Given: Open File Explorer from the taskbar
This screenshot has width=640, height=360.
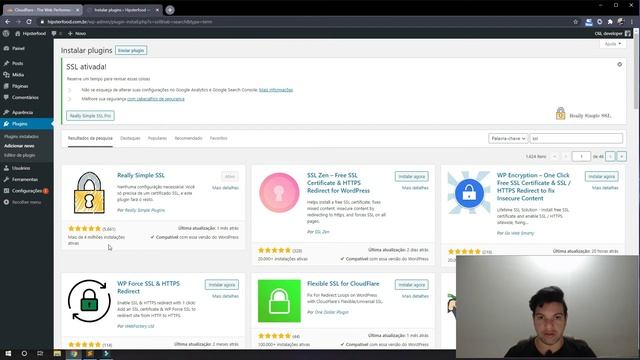Looking at the screenshot, I should [57, 353].
